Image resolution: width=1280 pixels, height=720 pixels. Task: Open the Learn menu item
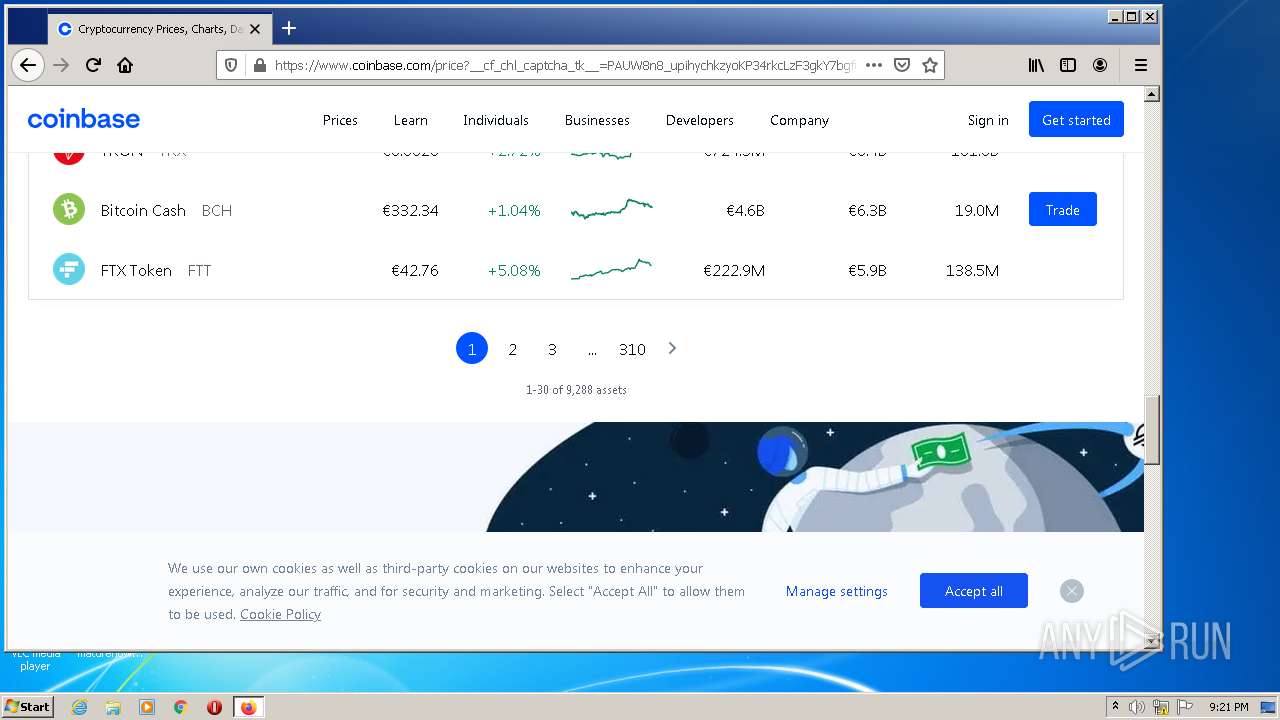point(410,120)
